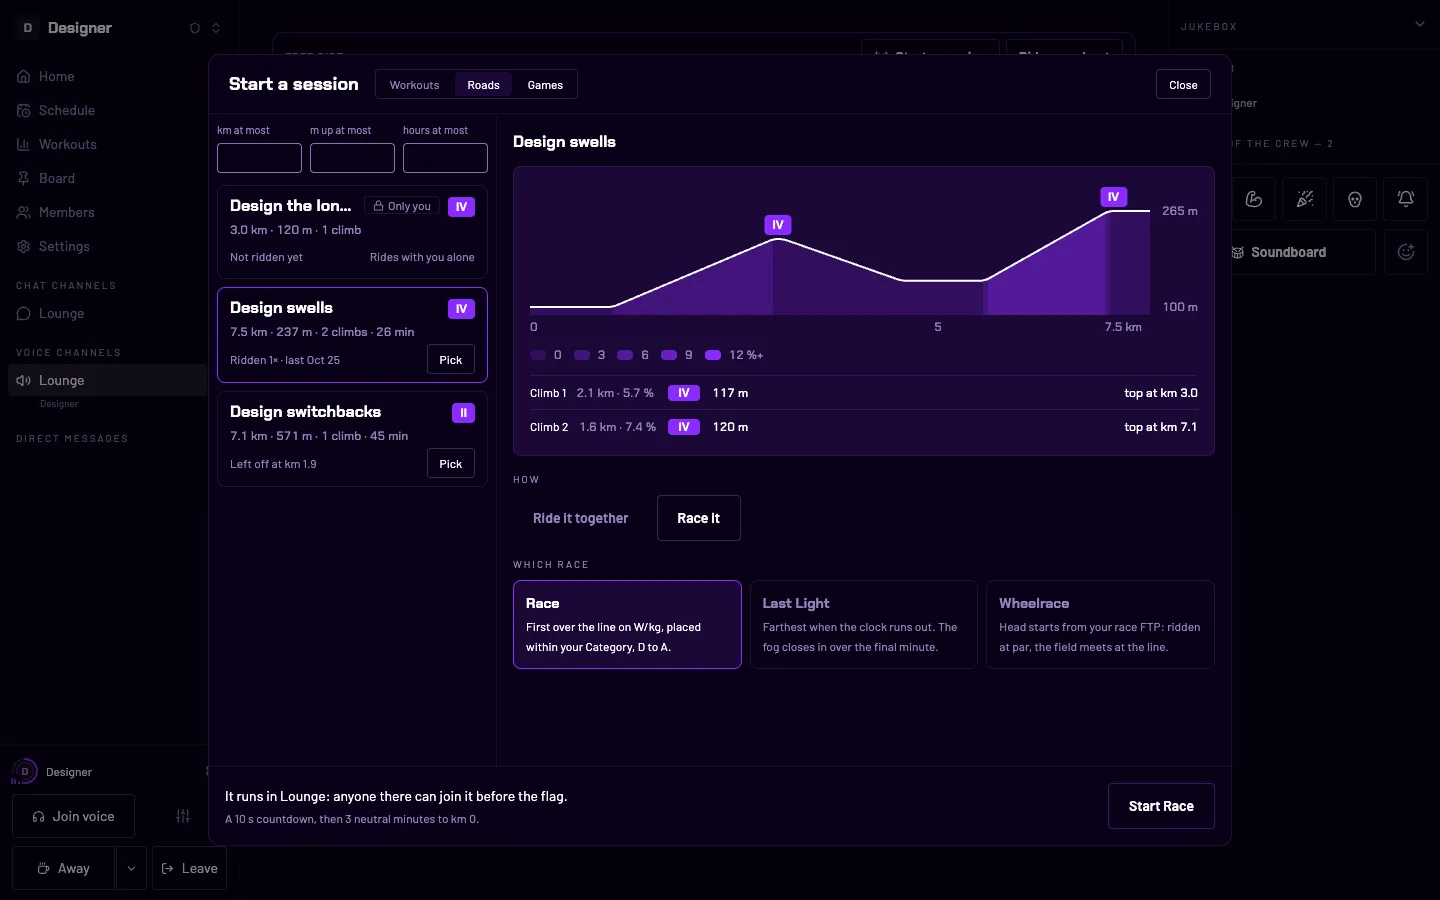Select the Race format card

(x=627, y=624)
